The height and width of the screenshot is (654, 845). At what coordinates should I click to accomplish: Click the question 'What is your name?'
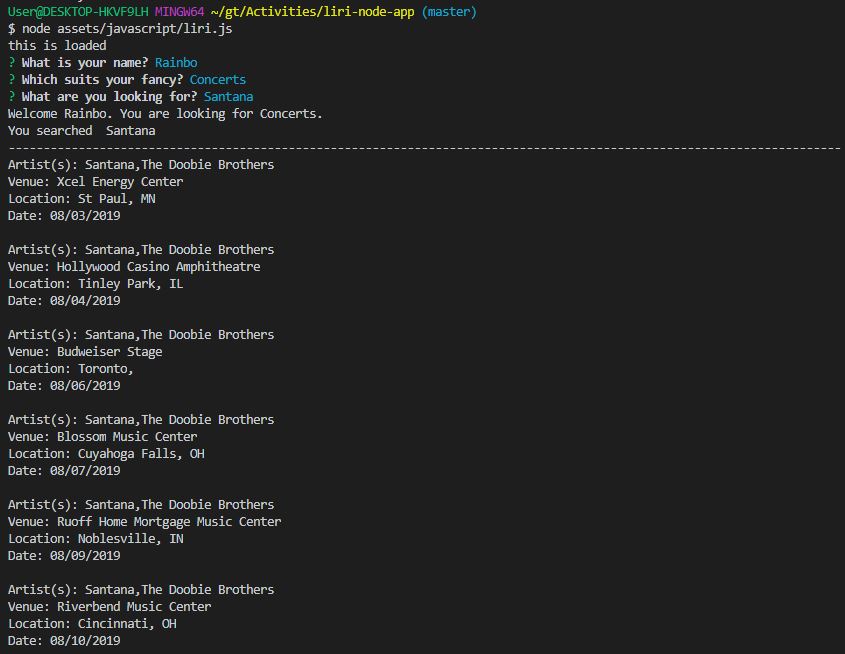(85, 63)
